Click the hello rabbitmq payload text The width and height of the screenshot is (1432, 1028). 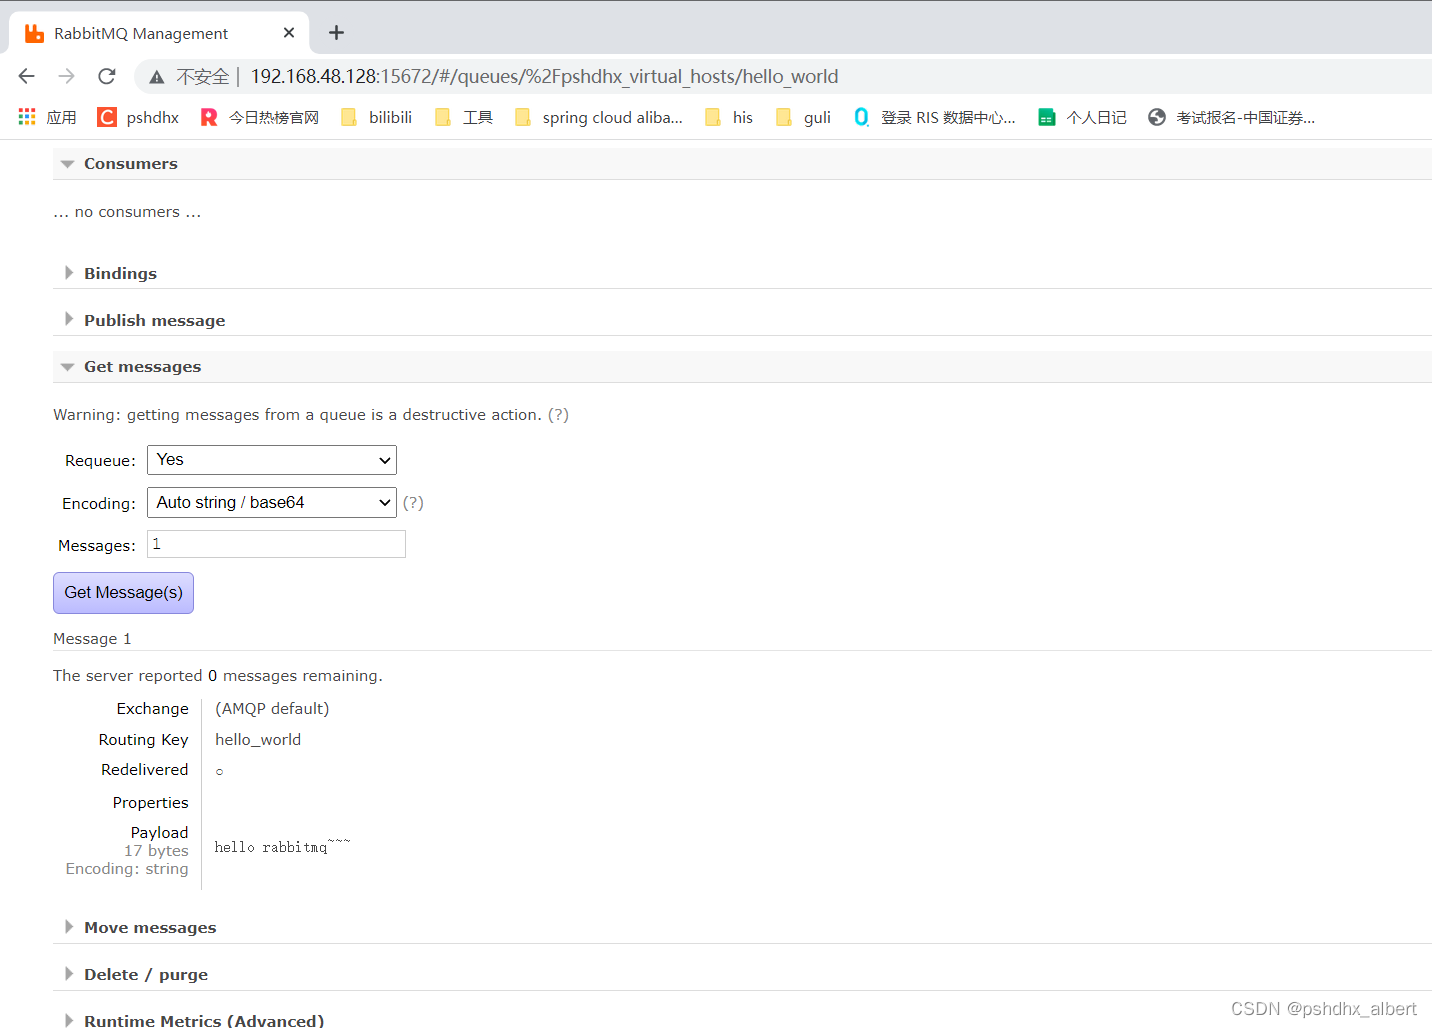[282, 845]
